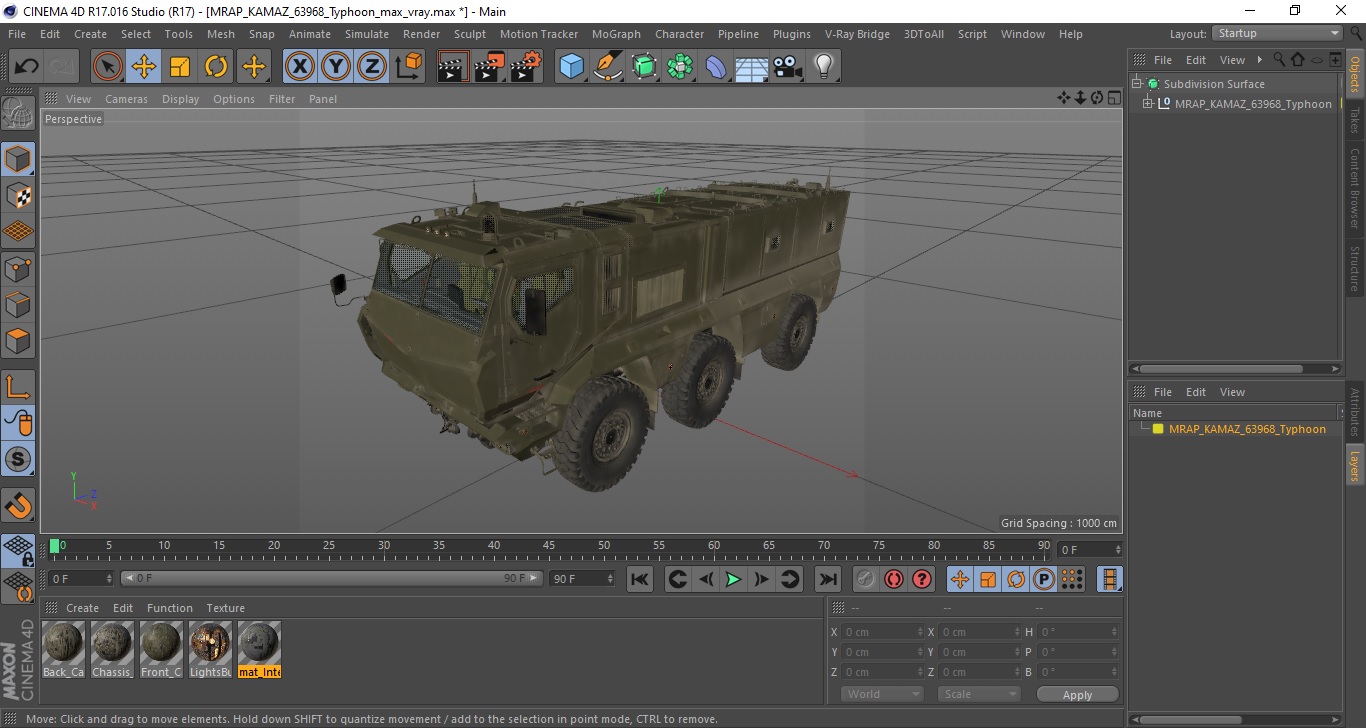The height and width of the screenshot is (728, 1366).
Task: Click the MRAP_KAMAZ_63968_Typhoon layer color swatch
Action: point(1158,429)
